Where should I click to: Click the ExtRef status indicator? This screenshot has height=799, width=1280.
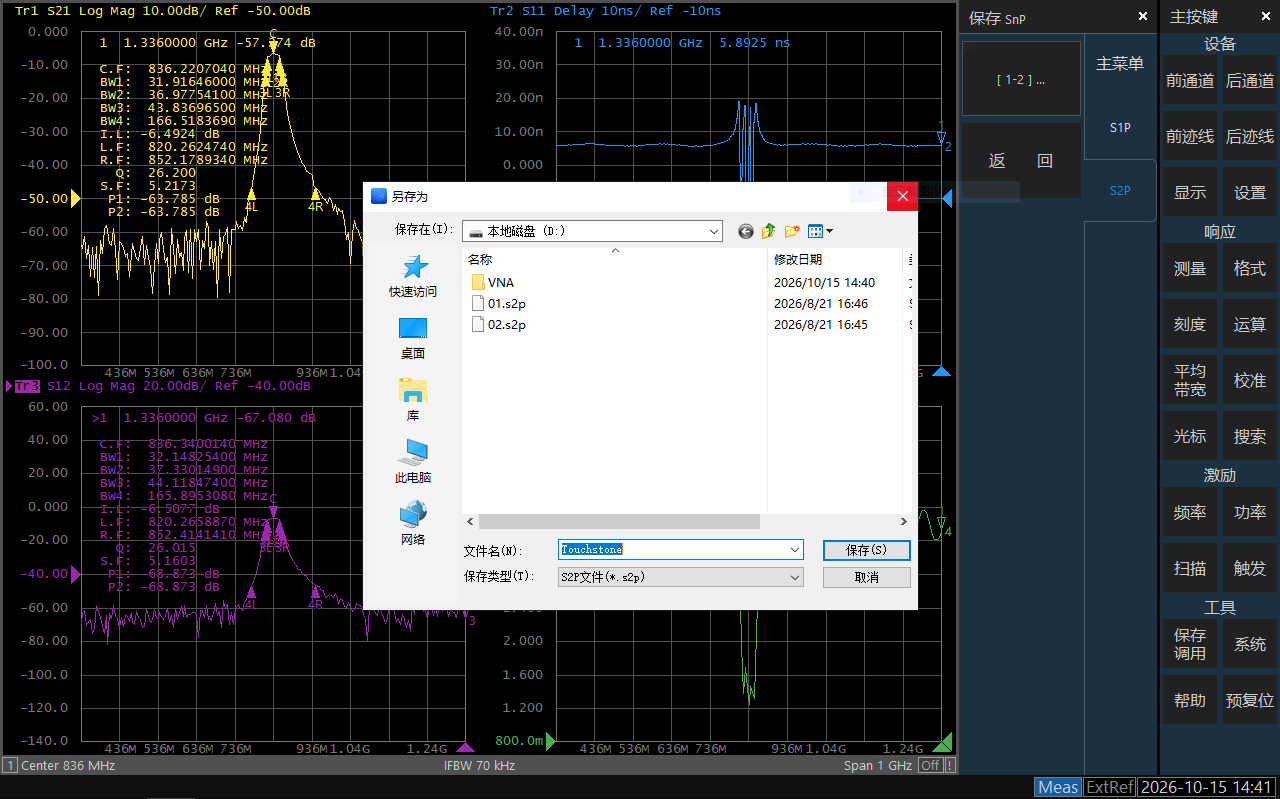(1110, 787)
